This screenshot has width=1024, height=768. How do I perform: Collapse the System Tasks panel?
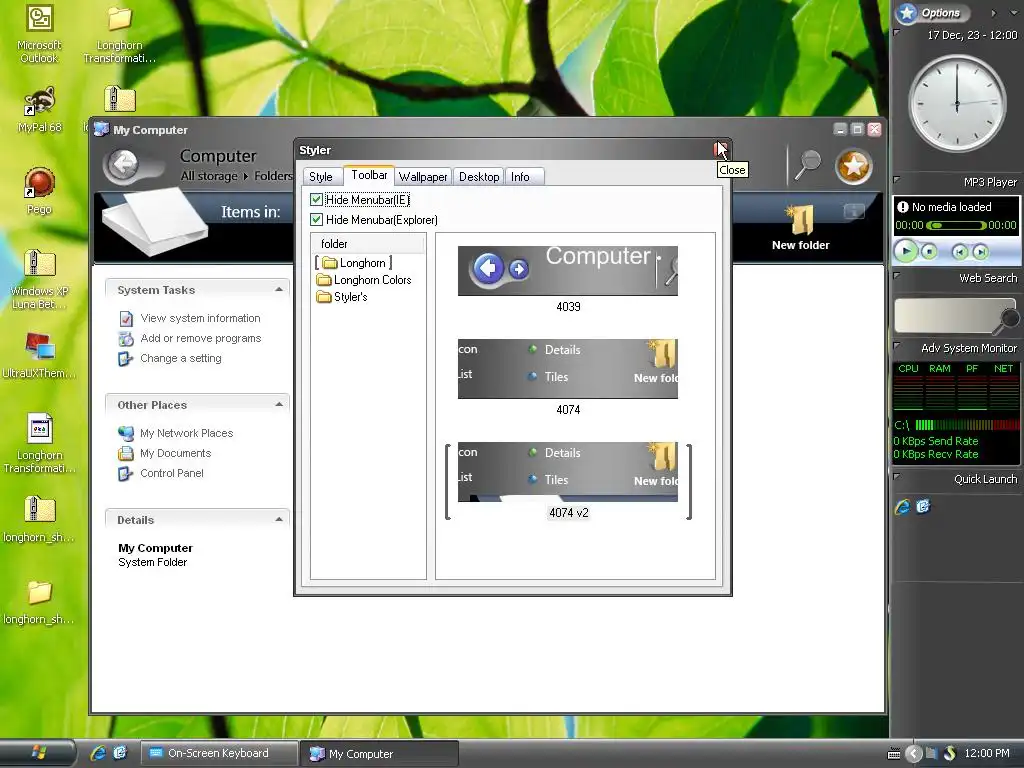click(x=279, y=289)
